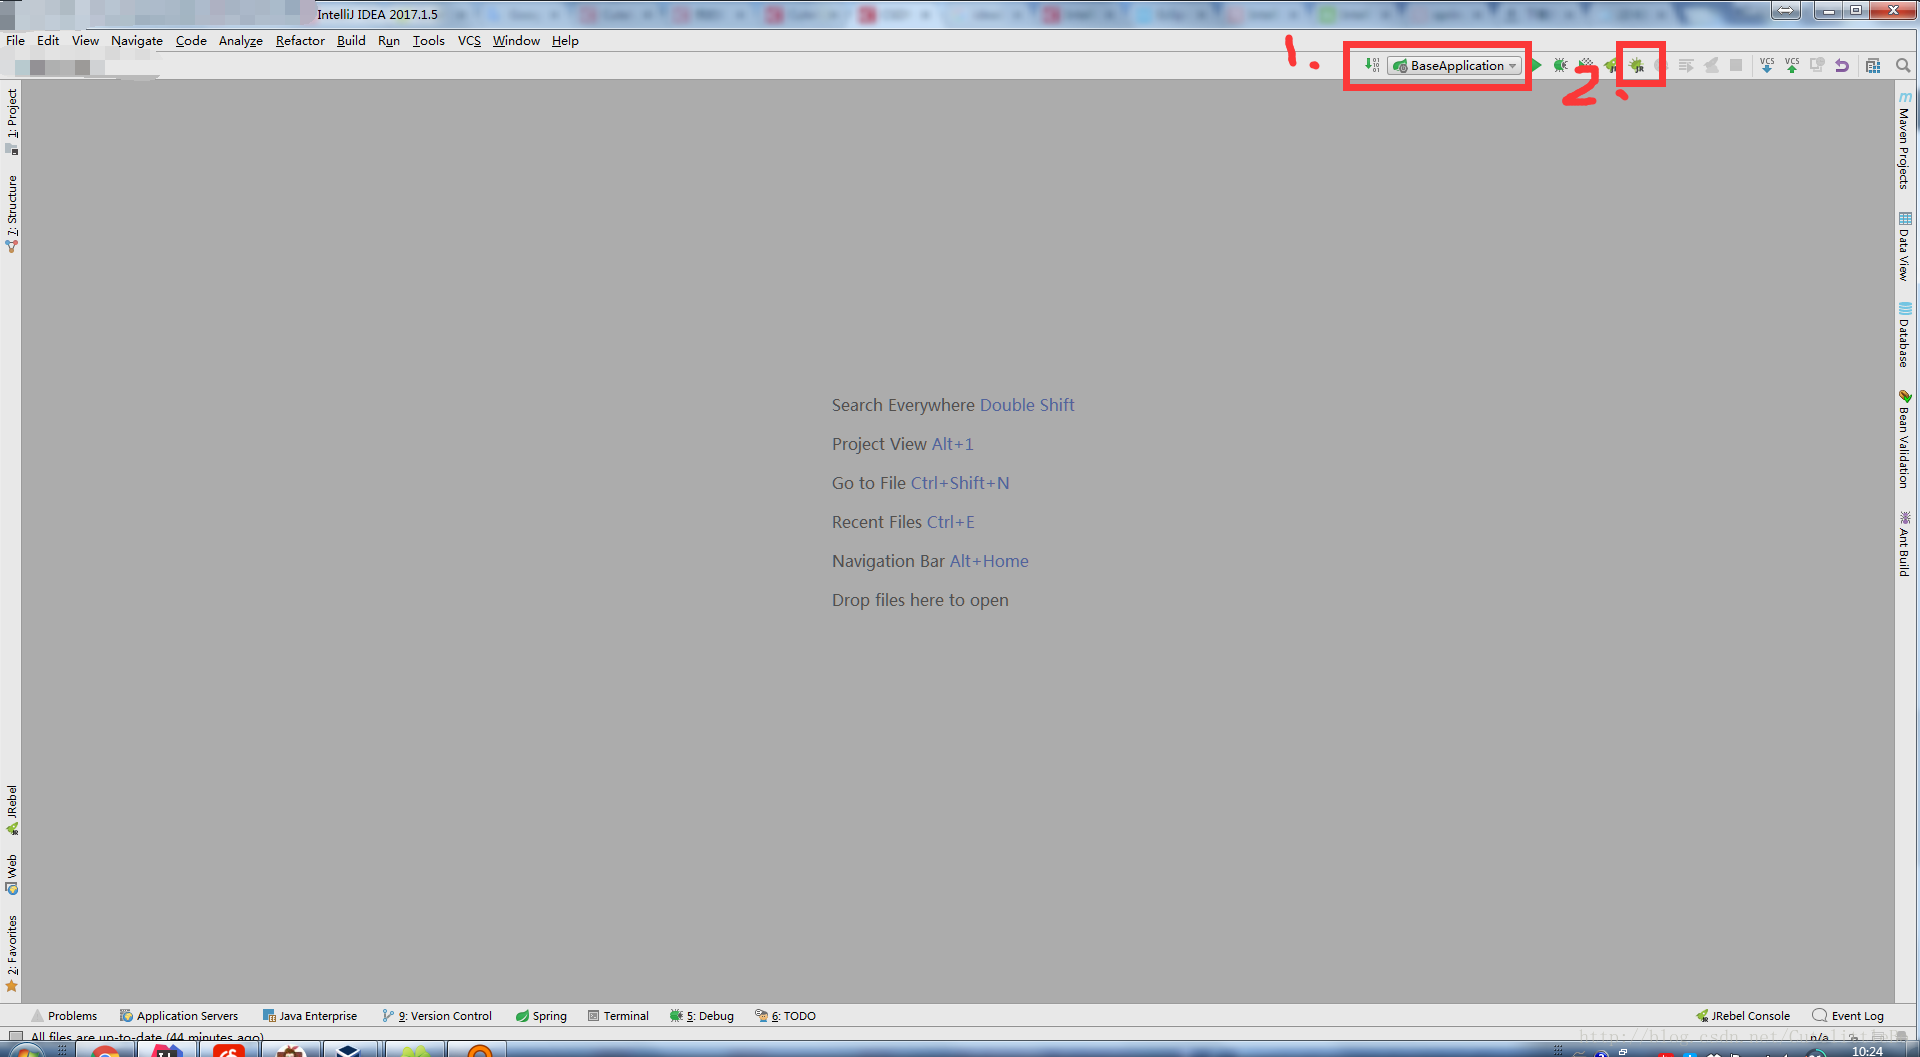
Task: Click the taskbar clock showing 10:24
Action: pos(1867,1051)
